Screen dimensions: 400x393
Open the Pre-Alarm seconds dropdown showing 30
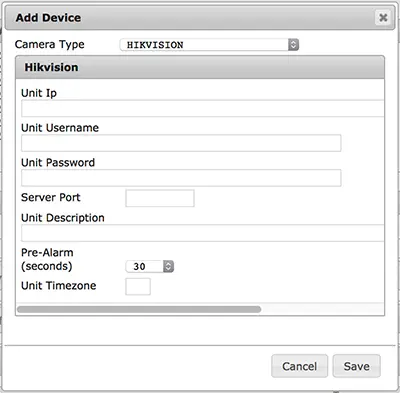[150, 266]
